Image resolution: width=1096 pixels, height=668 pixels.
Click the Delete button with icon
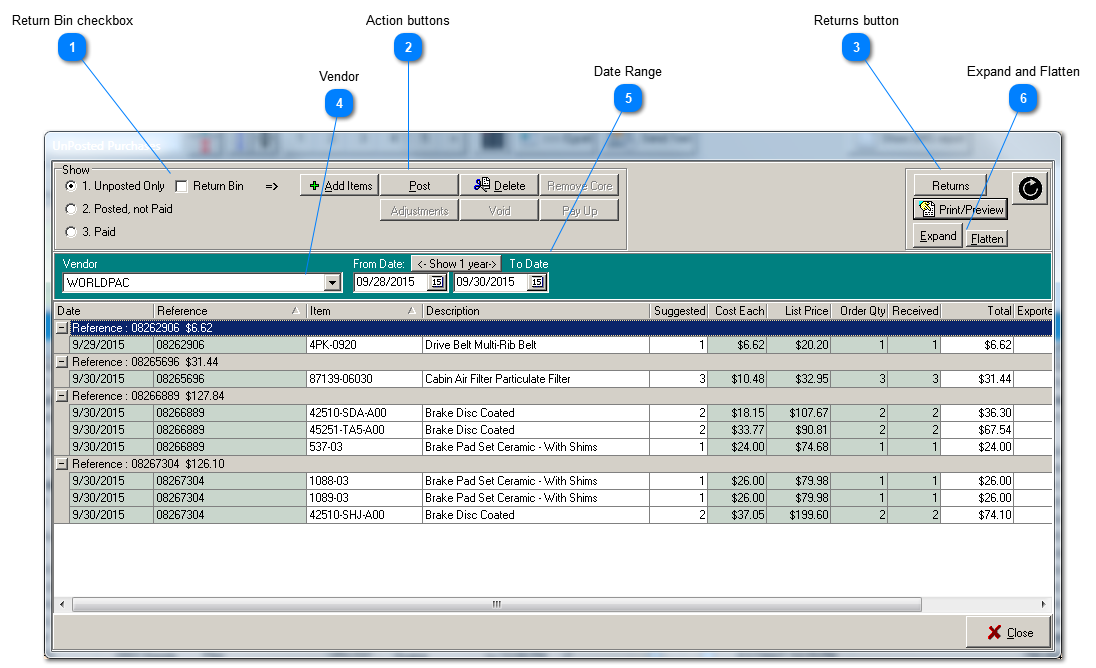499,186
